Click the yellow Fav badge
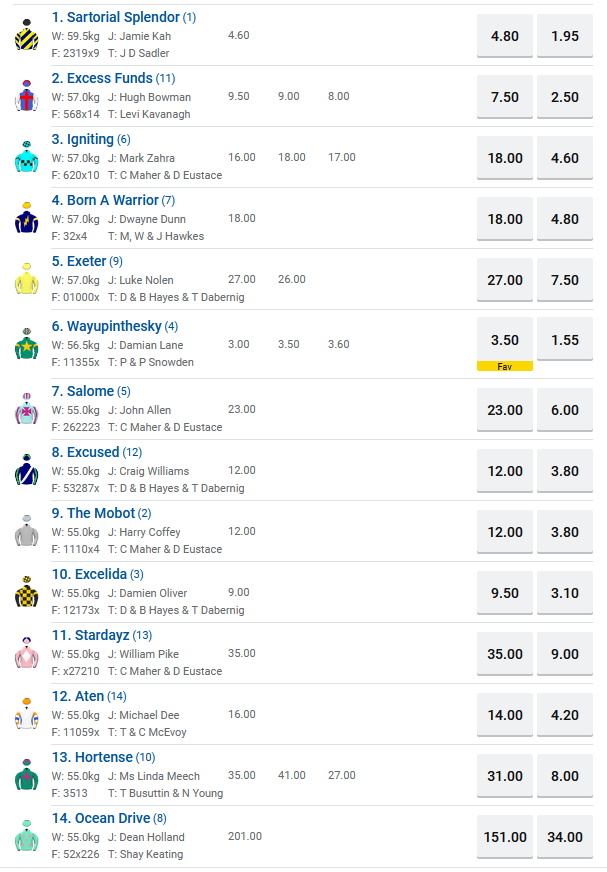607x872 pixels. pyautogui.click(x=505, y=366)
